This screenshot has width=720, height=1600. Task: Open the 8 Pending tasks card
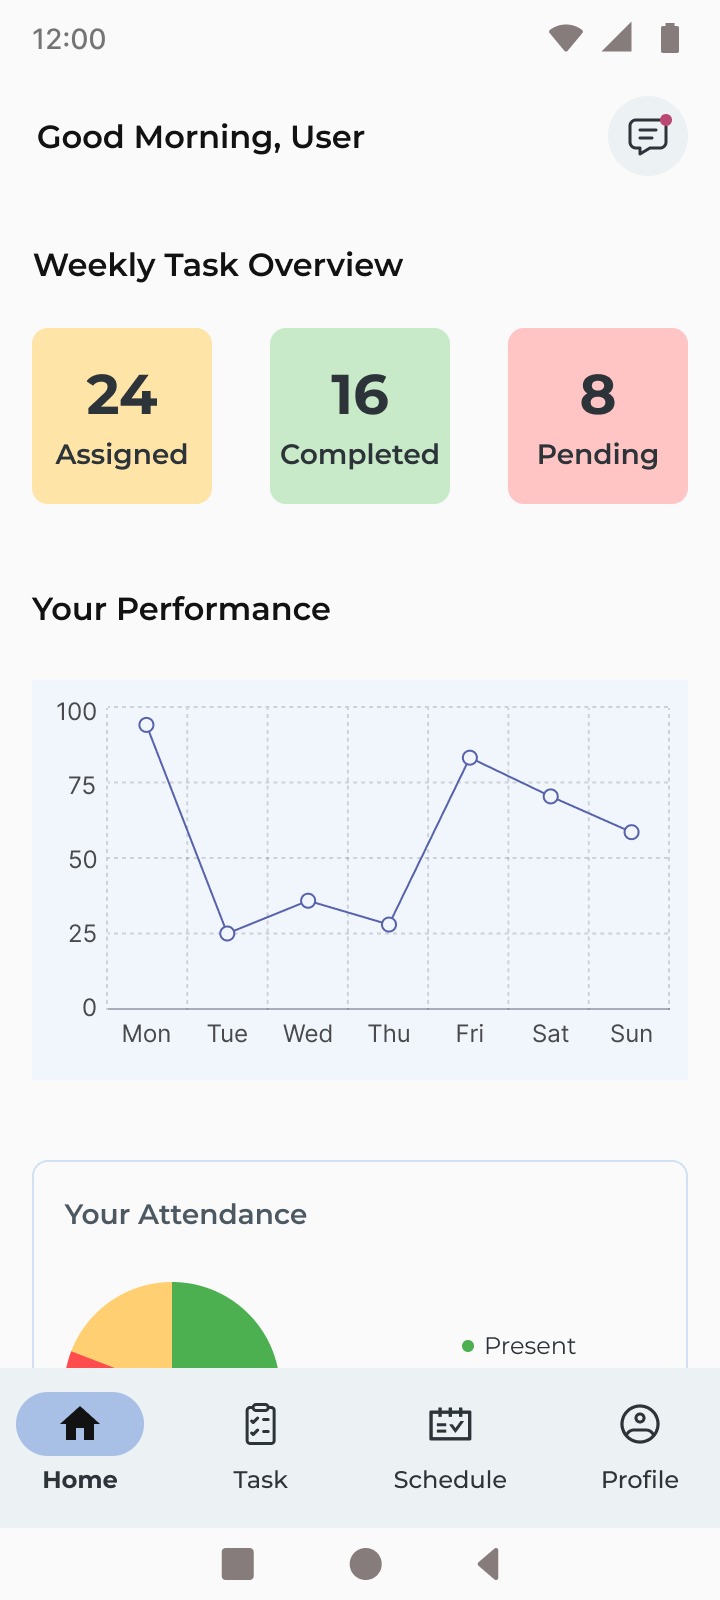coord(598,416)
